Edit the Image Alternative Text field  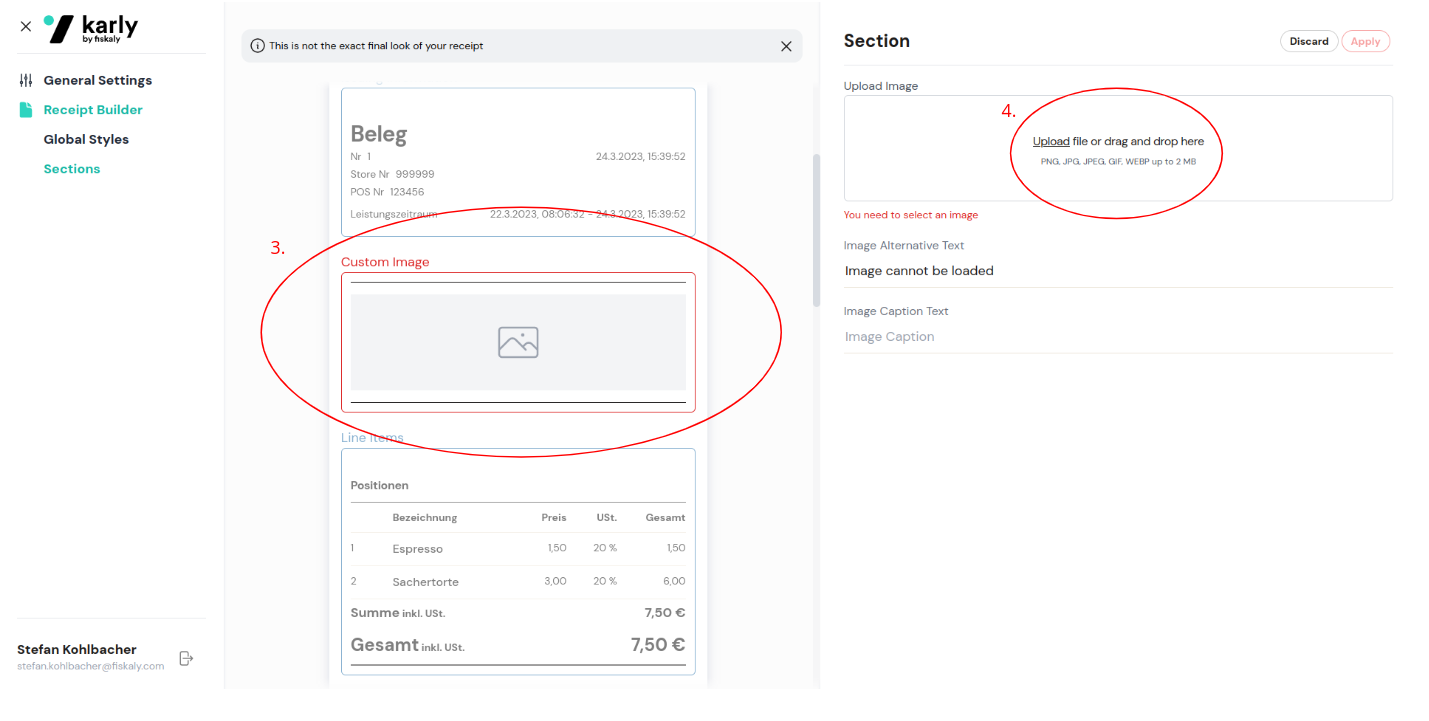(x=919, y=270)
